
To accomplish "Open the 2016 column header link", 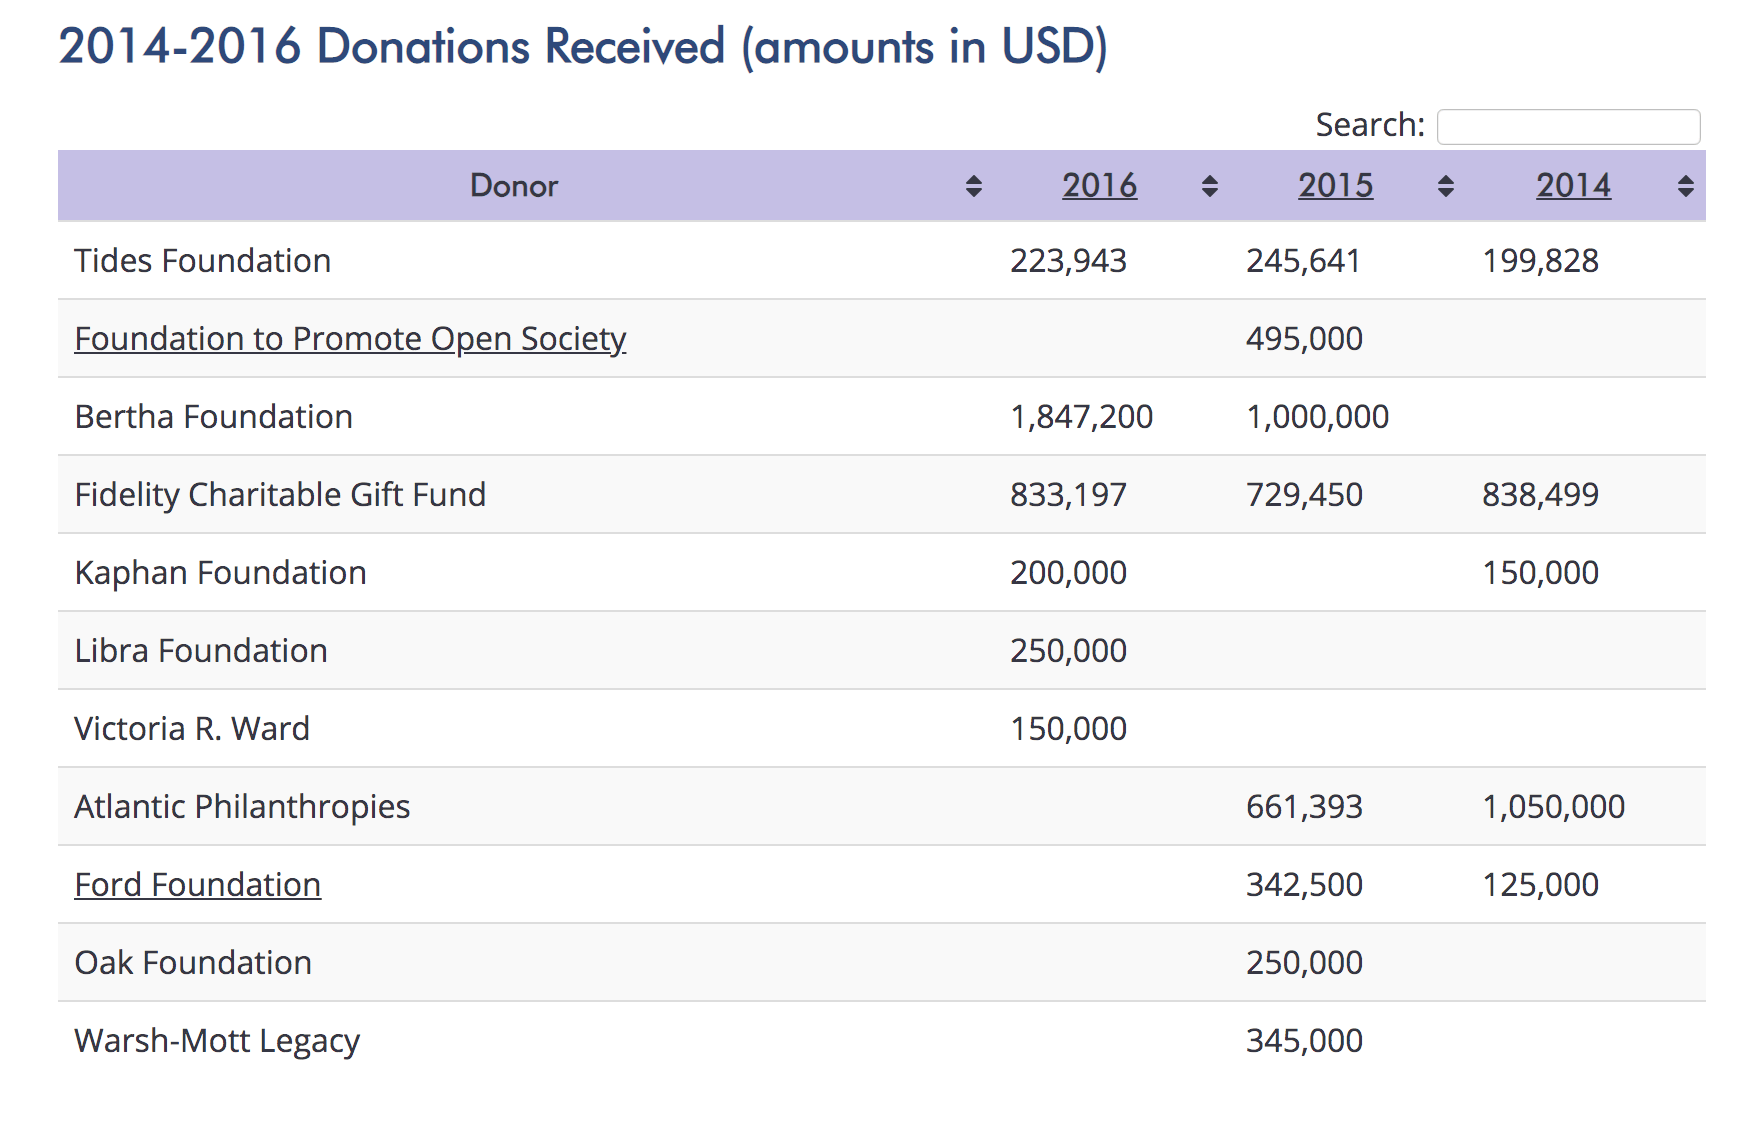I will 1099,185.
